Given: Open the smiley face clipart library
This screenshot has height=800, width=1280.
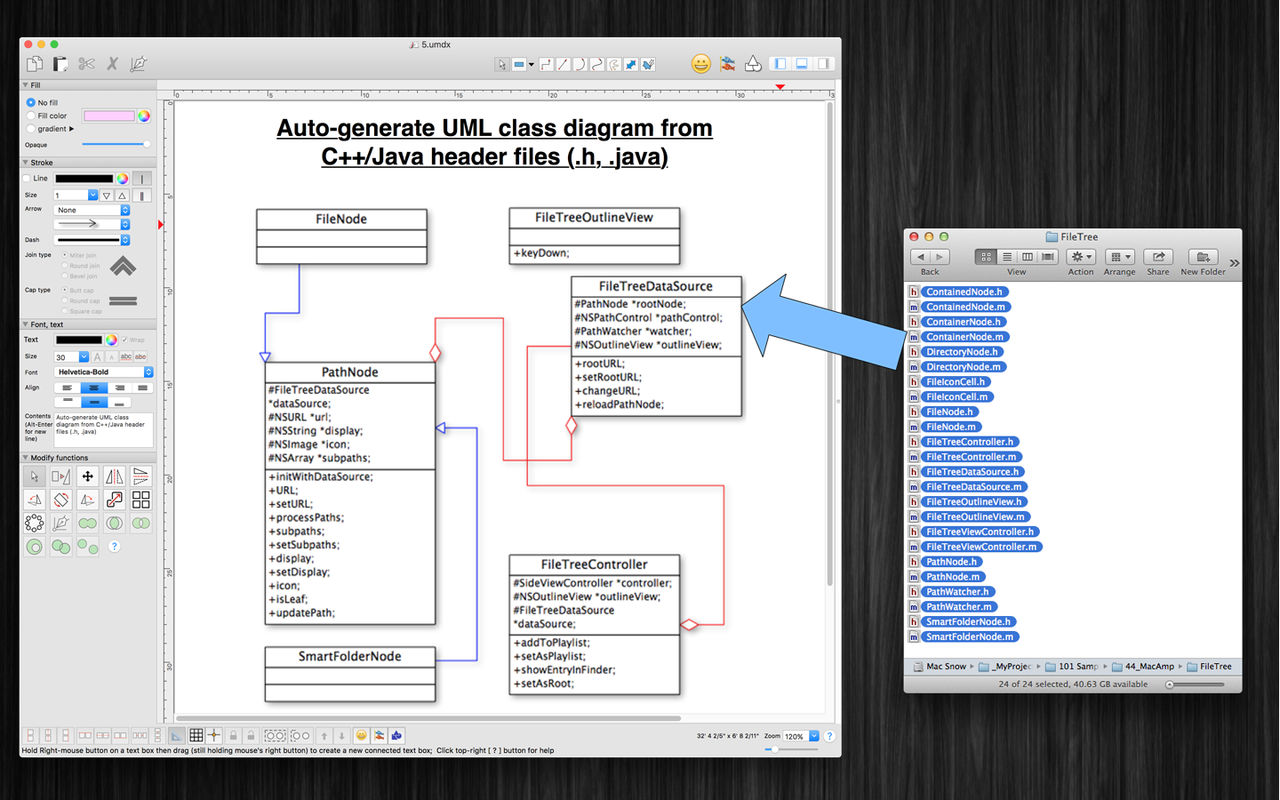Looking at the screenshot, I should [701, 64].
